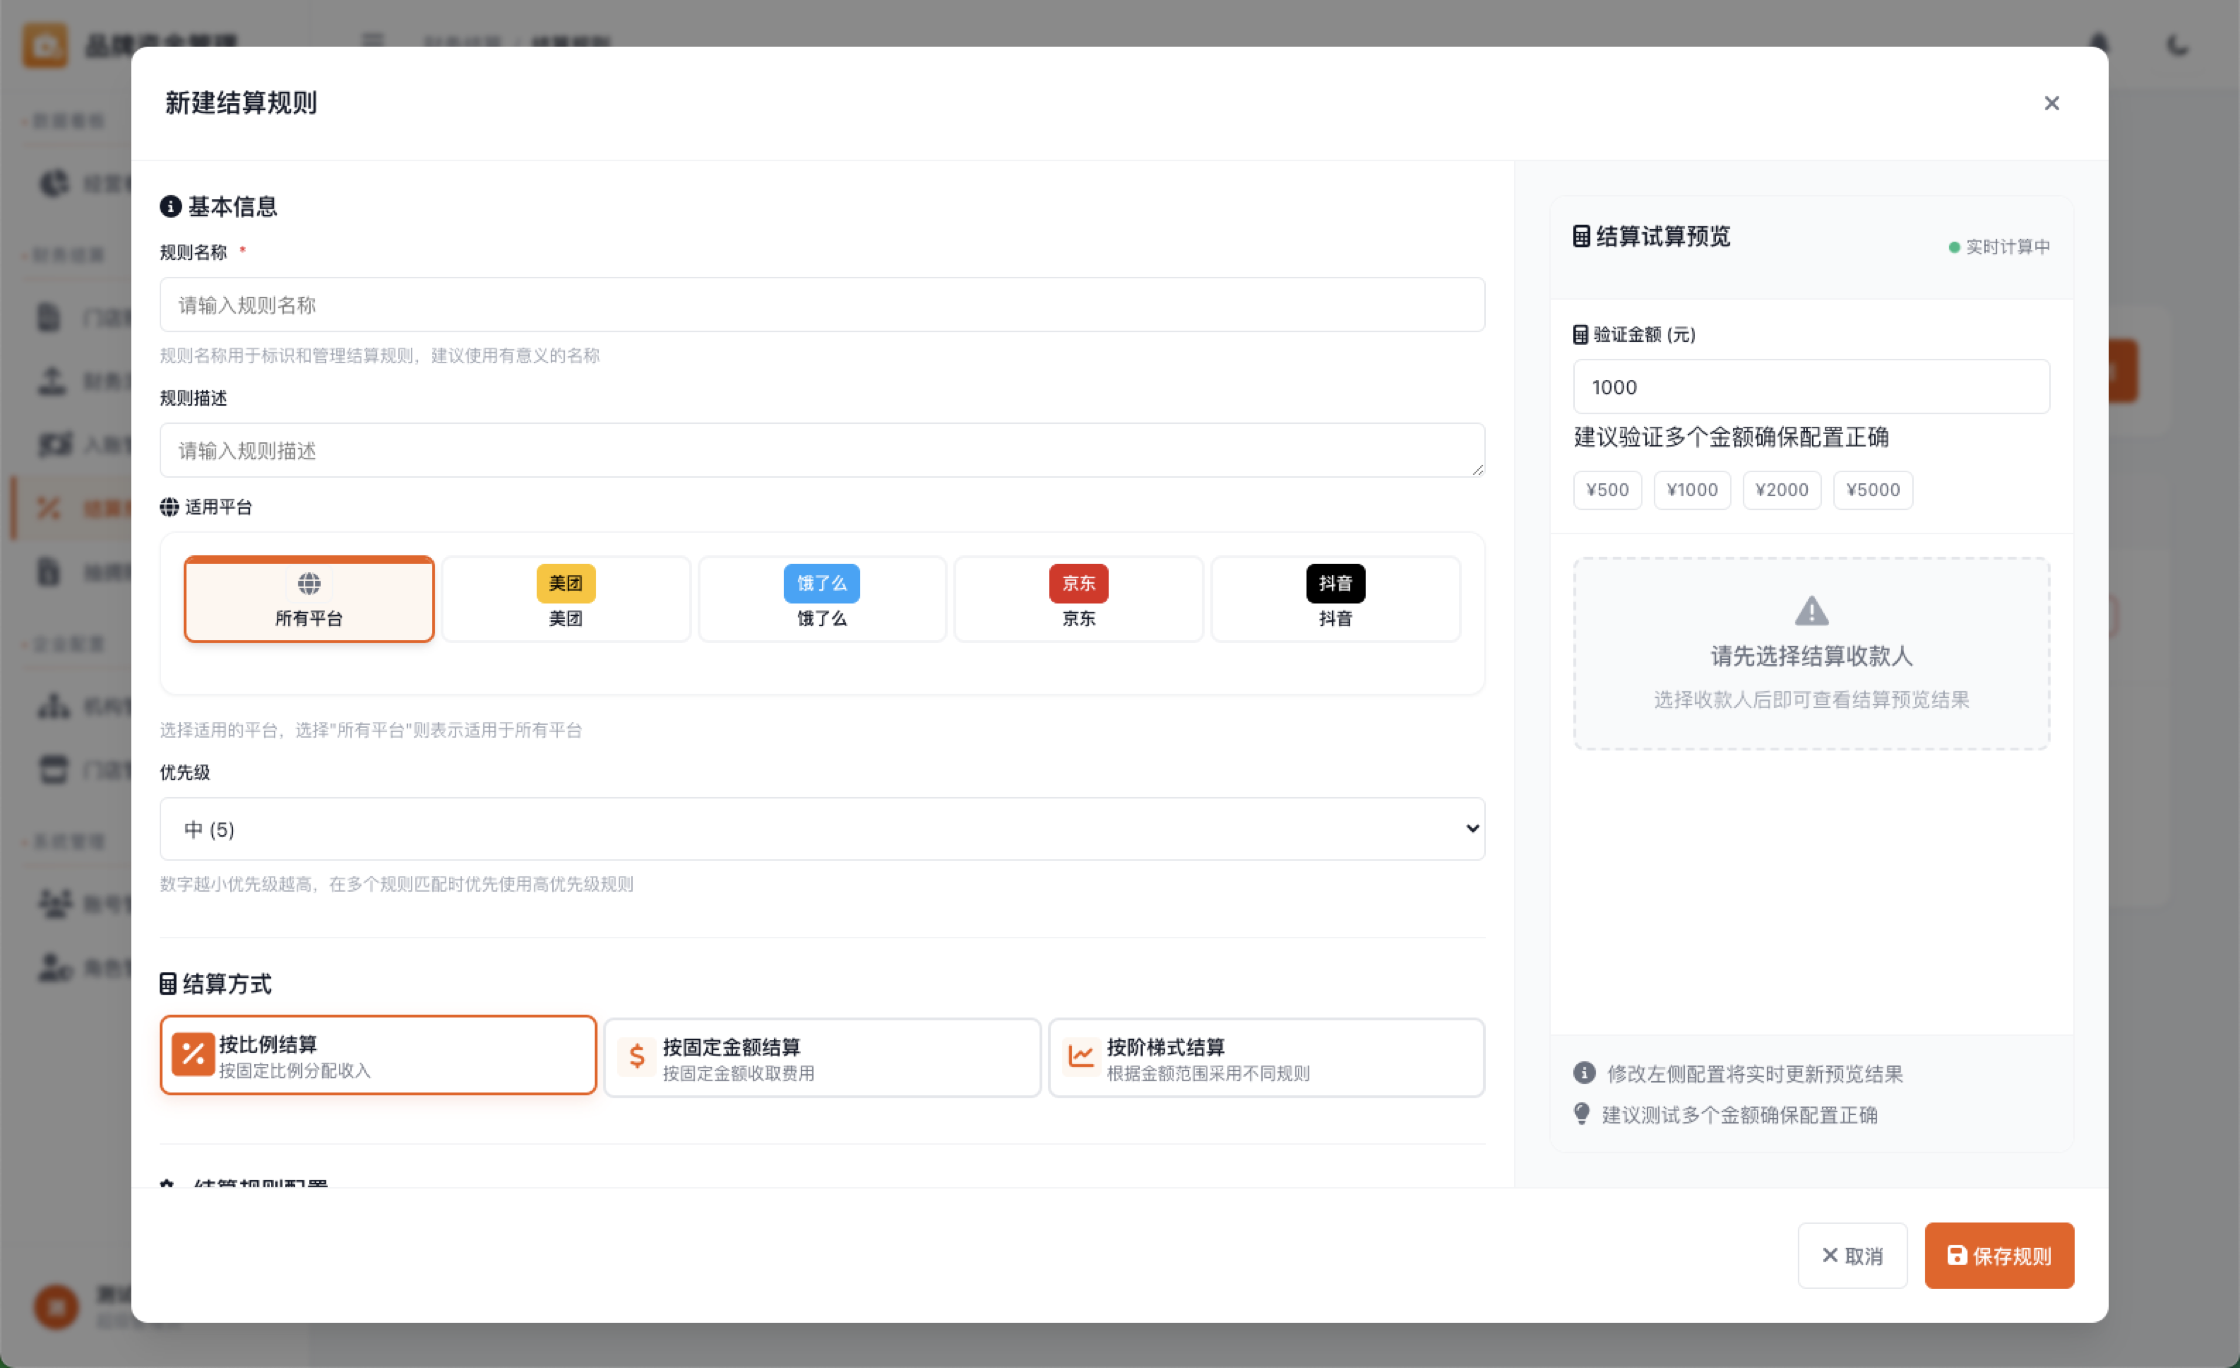Close the 新建结算规则 dialog
The image size is (2240, 1368).
coord(2051,103)
